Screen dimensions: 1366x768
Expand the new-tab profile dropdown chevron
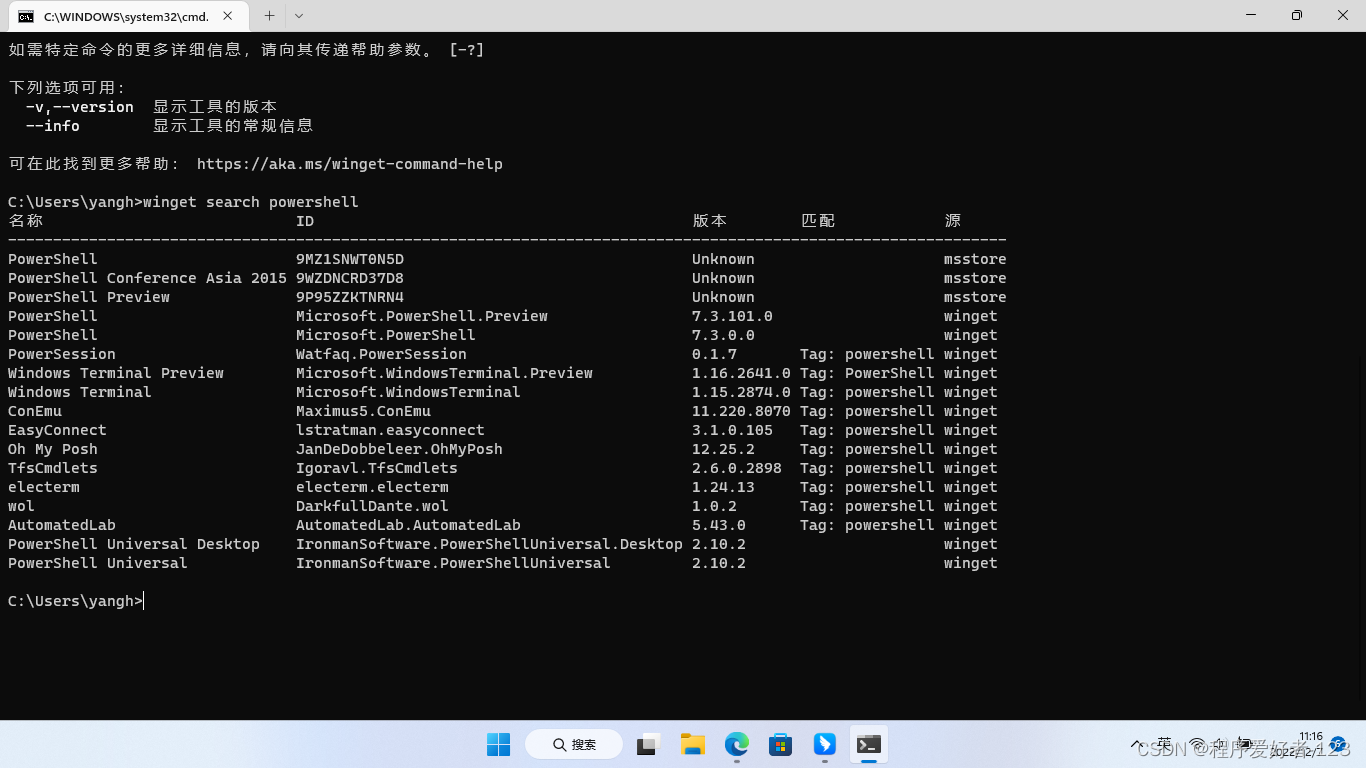[x=299, y=16]
